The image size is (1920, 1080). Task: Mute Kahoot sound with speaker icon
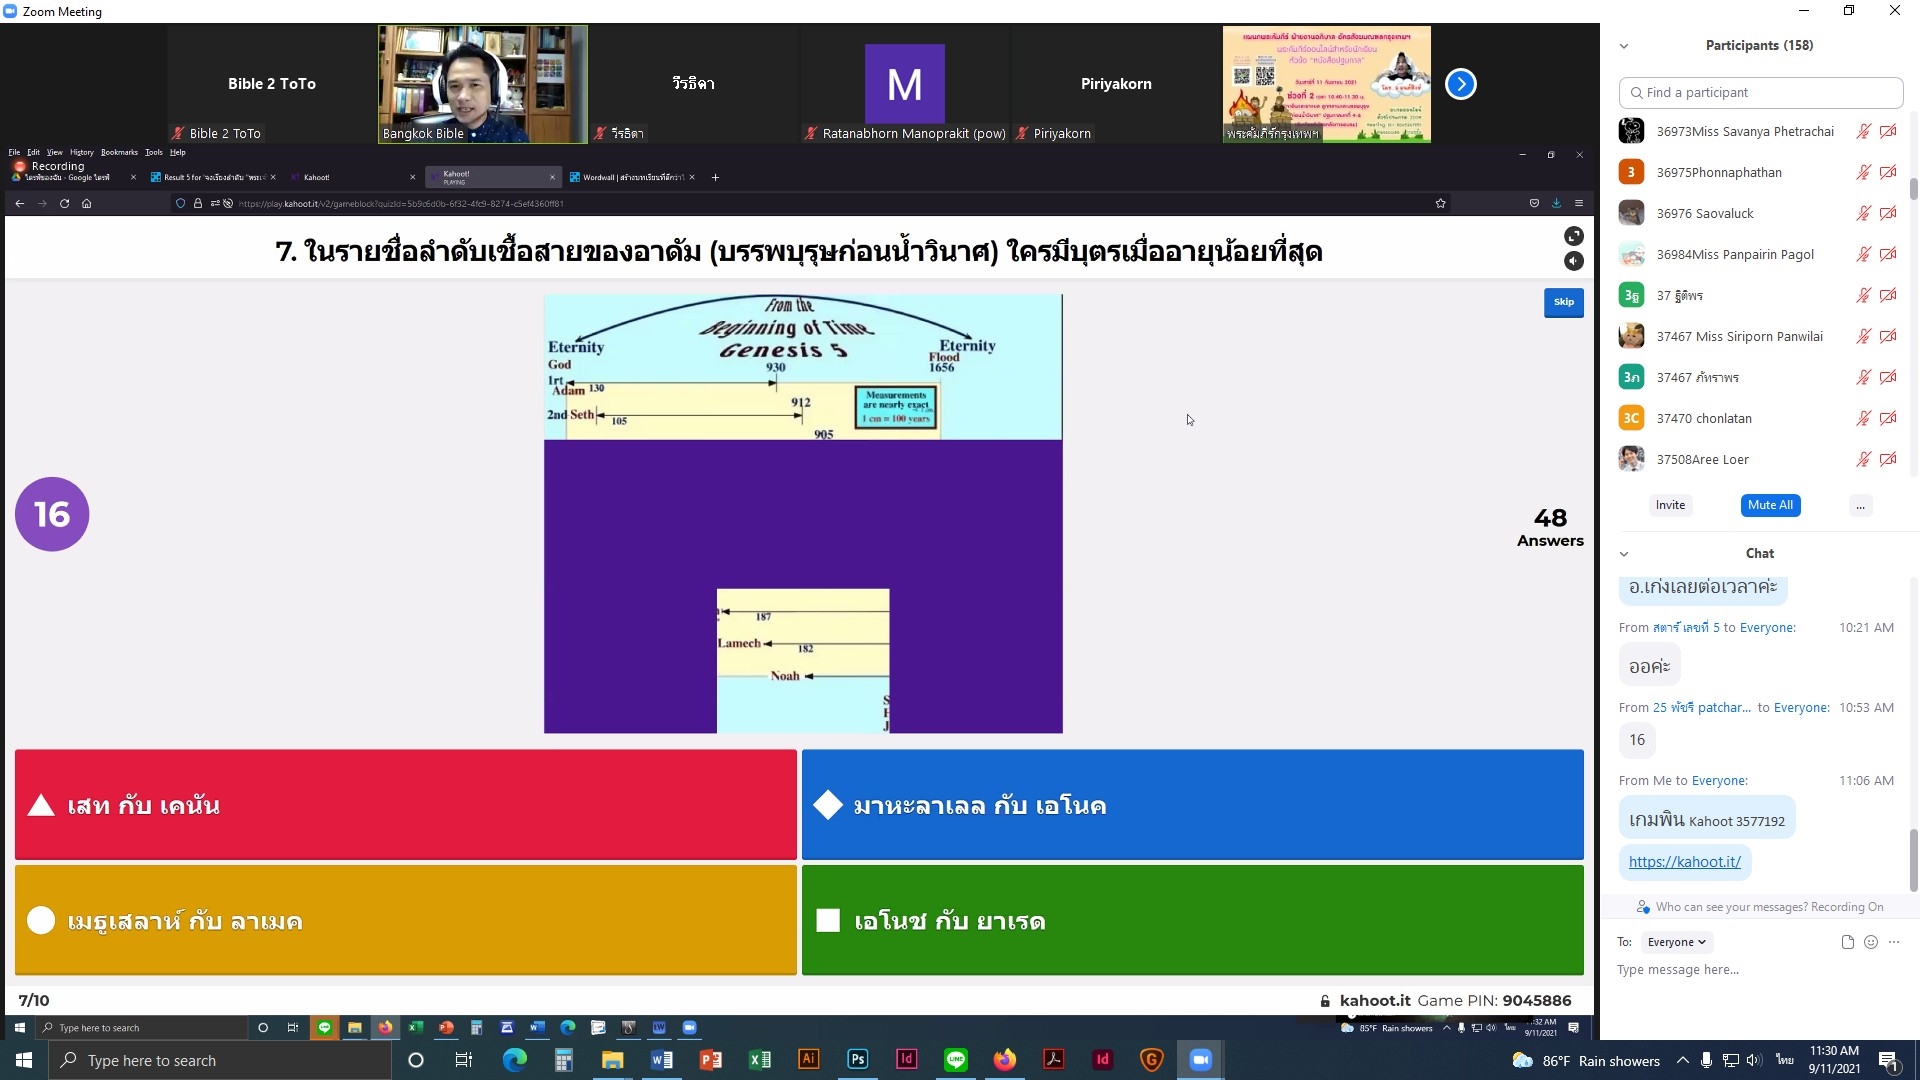1573,261
